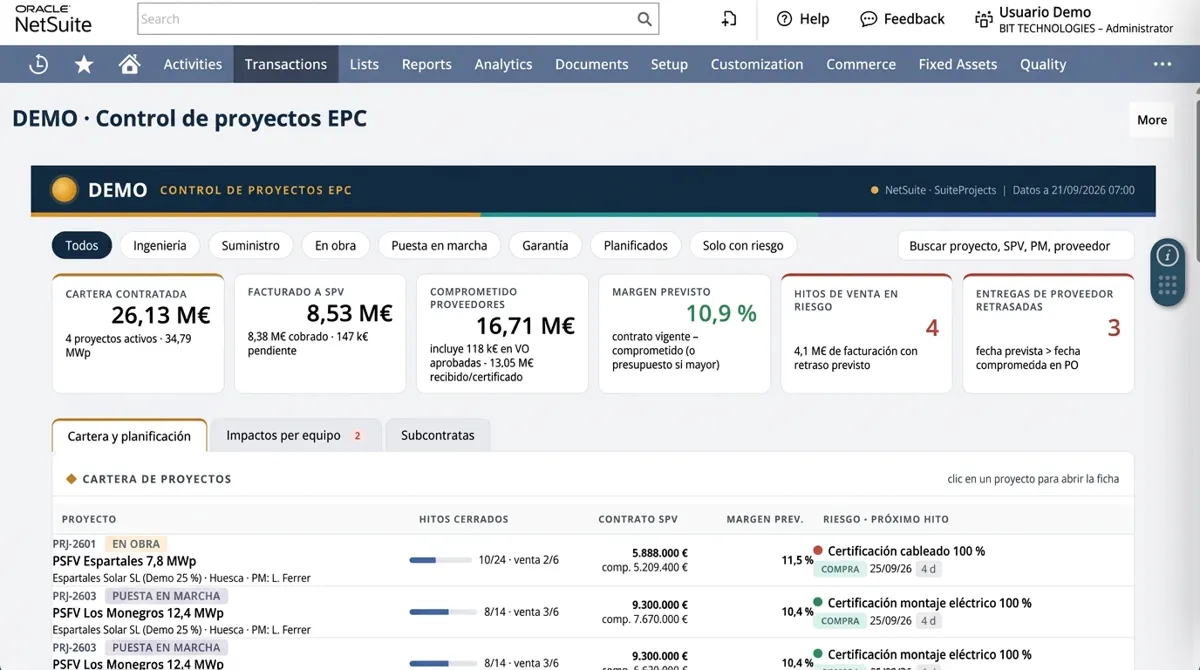Select the Todos filter chip
This screenshot has width=1200, height=670.
82,245
